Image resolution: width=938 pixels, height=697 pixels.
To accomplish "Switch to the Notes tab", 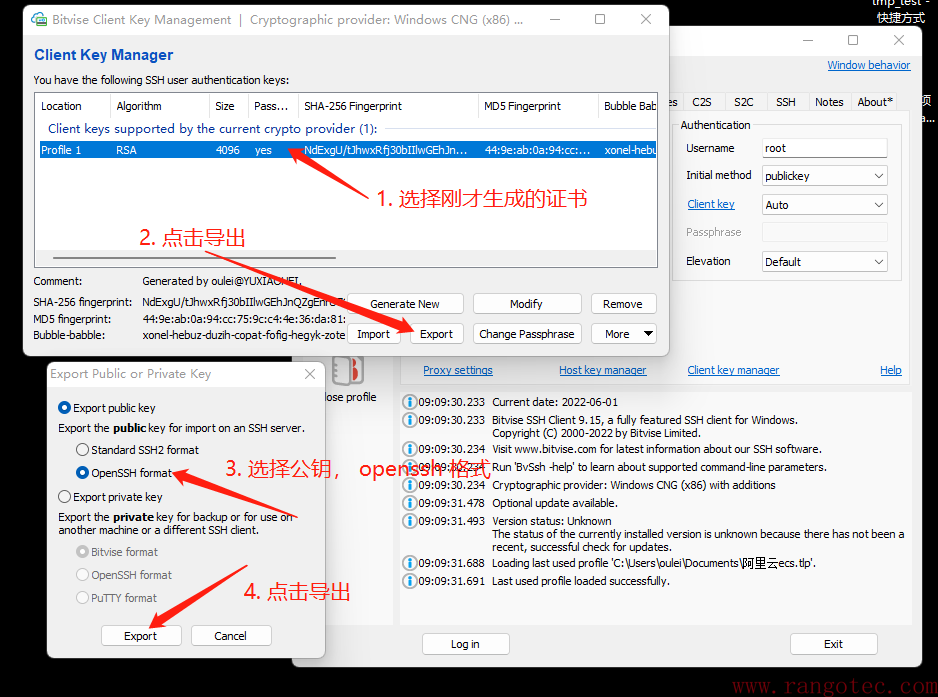I will tap(829, 102).
